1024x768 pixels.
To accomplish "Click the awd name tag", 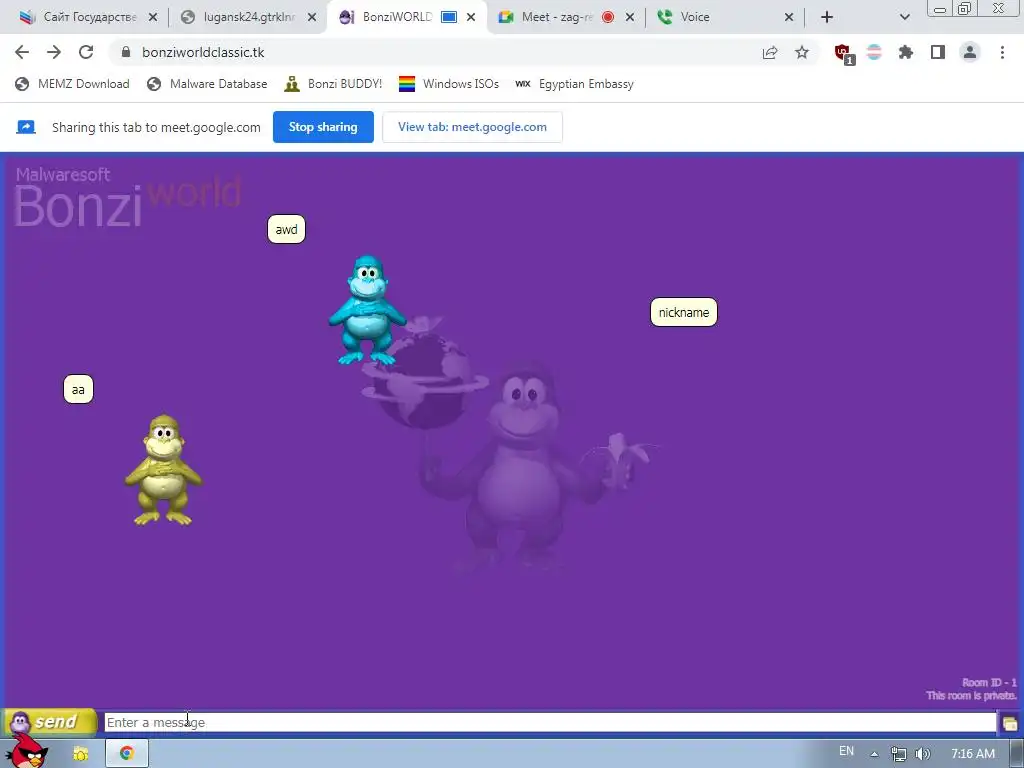I will click(x=286, y=229).
